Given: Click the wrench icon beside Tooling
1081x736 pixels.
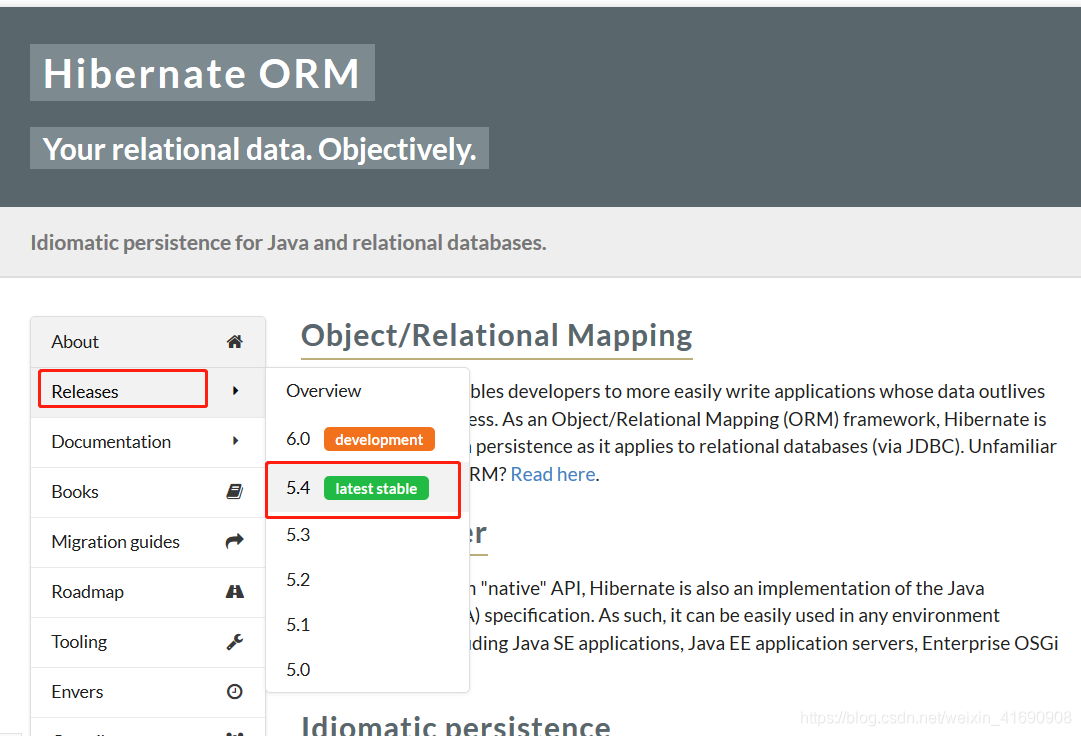Looking at the screenshot, I should [234, 642].
